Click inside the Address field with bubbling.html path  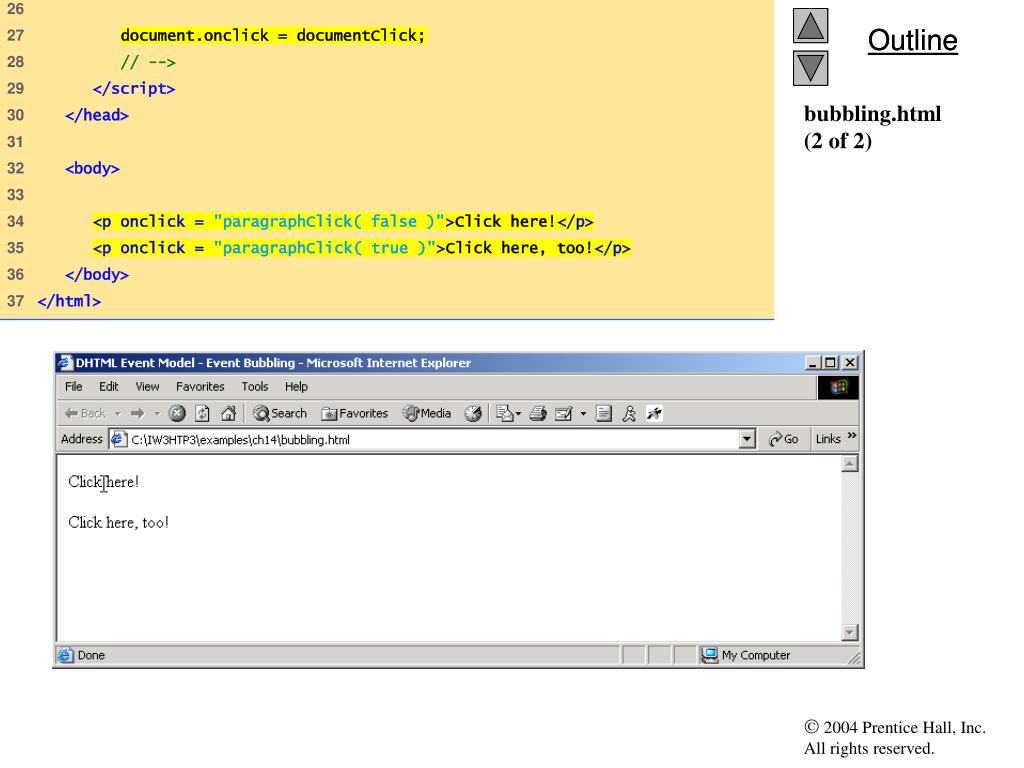[434, 440]
